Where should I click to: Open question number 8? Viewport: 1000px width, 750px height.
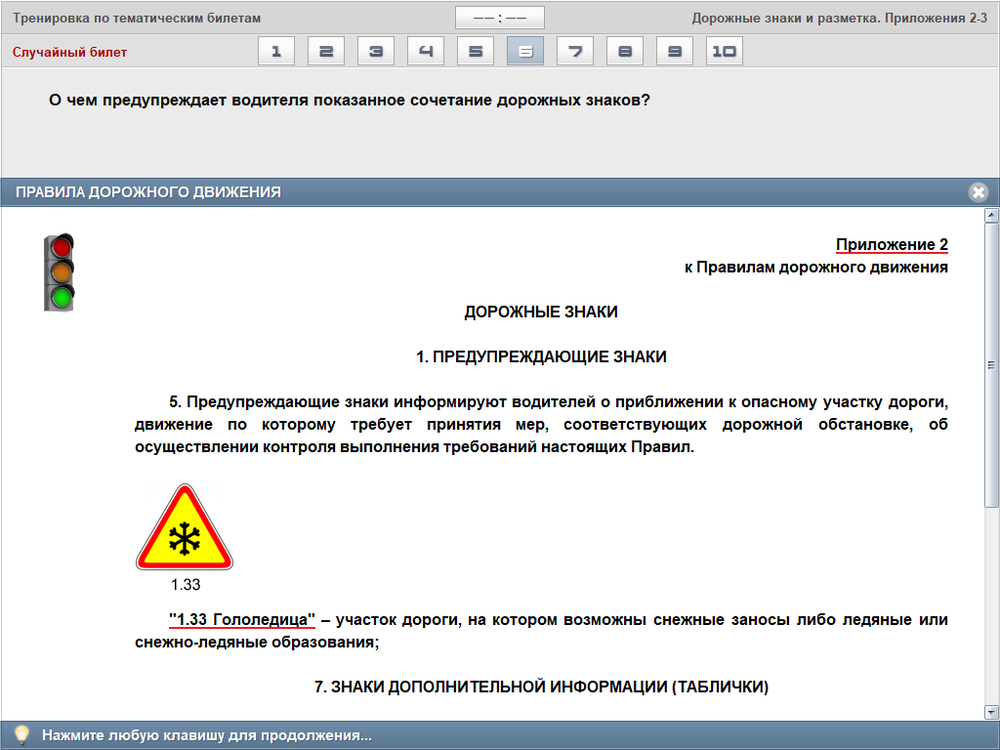click(x=625, y=51)
